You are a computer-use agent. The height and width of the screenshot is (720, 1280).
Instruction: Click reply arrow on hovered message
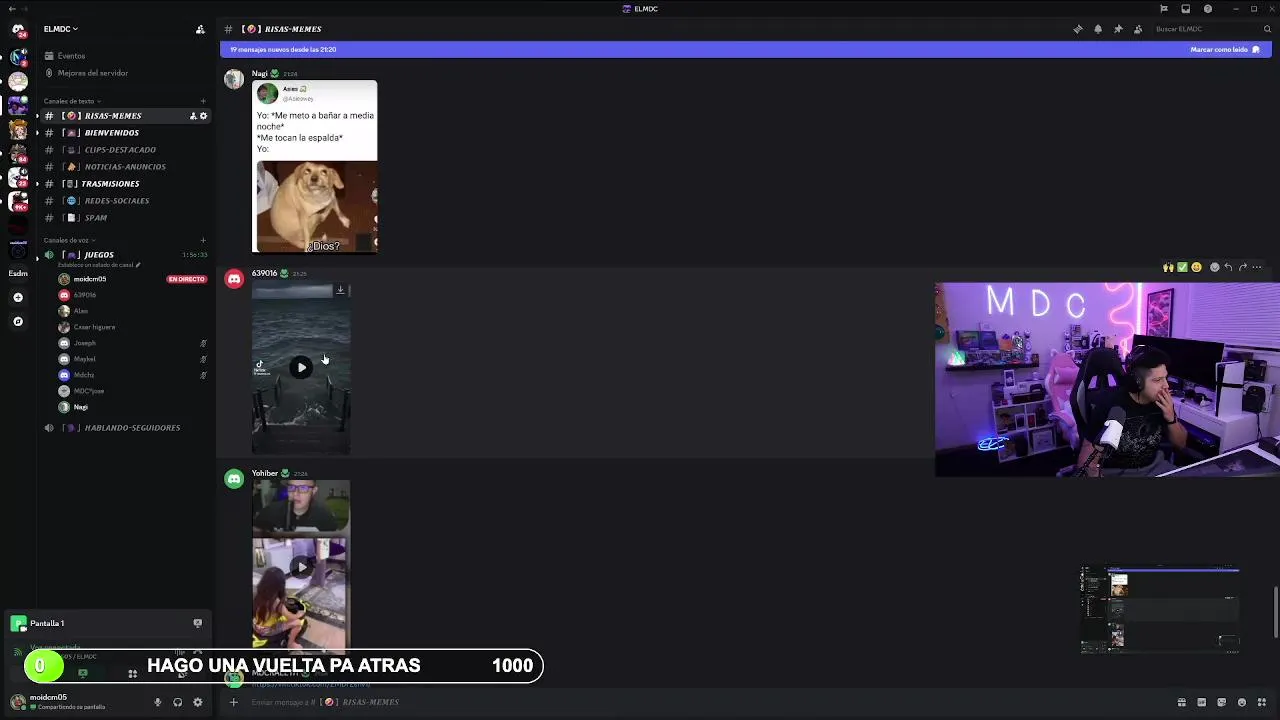click(1228, 267)
